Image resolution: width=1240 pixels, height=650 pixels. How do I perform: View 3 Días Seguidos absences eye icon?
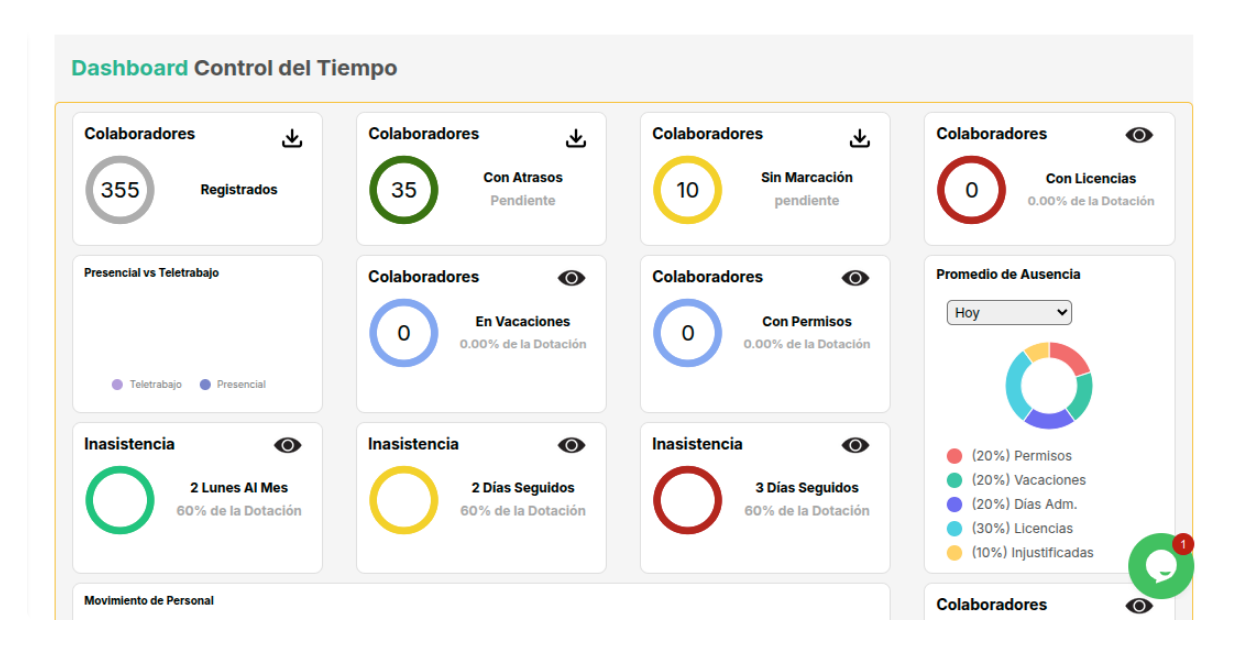[855, 445]
